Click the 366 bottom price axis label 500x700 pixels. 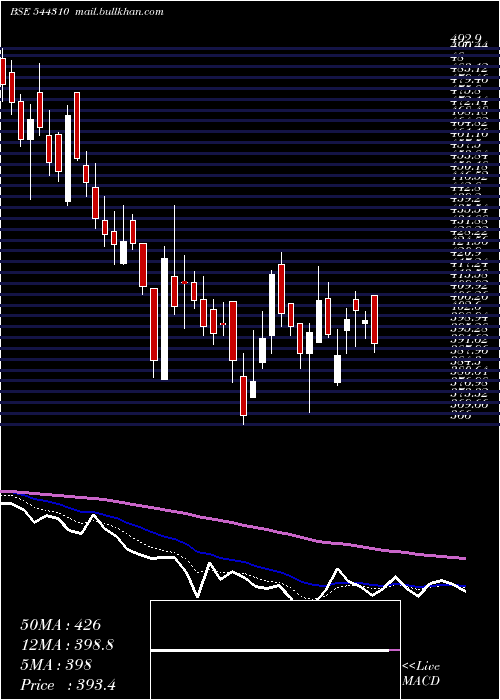pyautogui.click(x=460, y=417)
